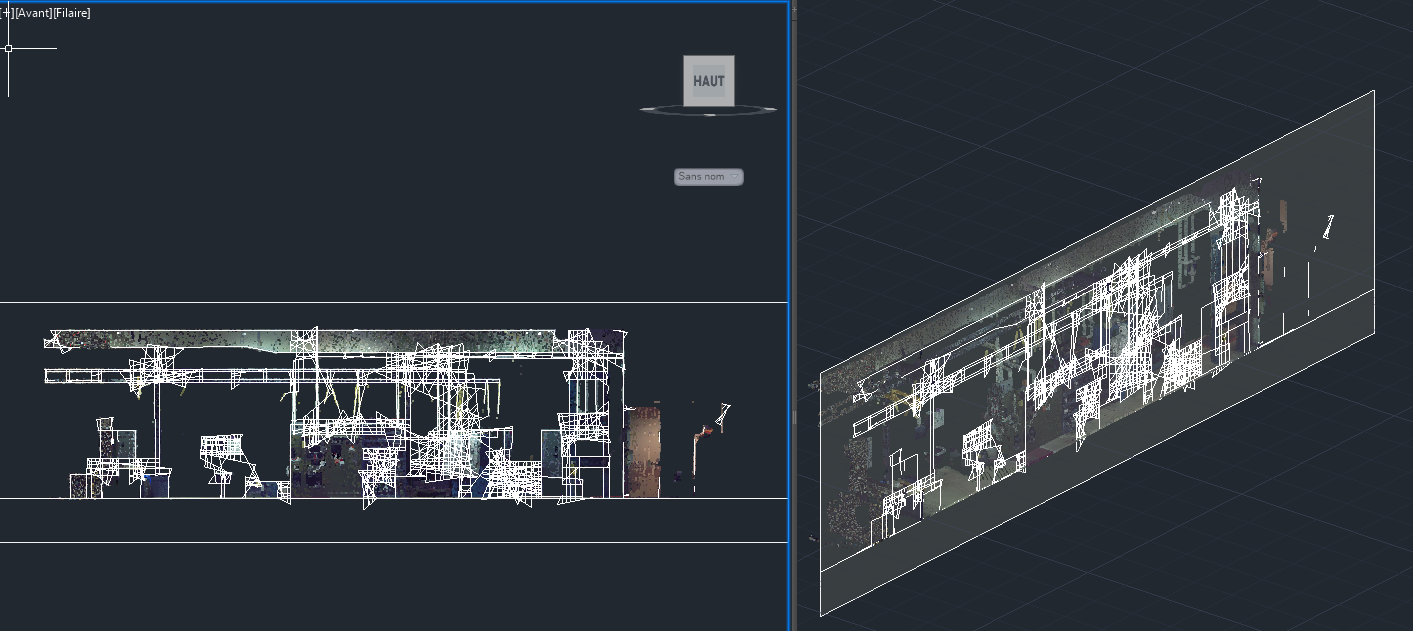Image resolution: width=1413 pixels, height=631 pixels.
Task: Click the HAUT face of the ViewCube
Action: [x=709, y=81]
